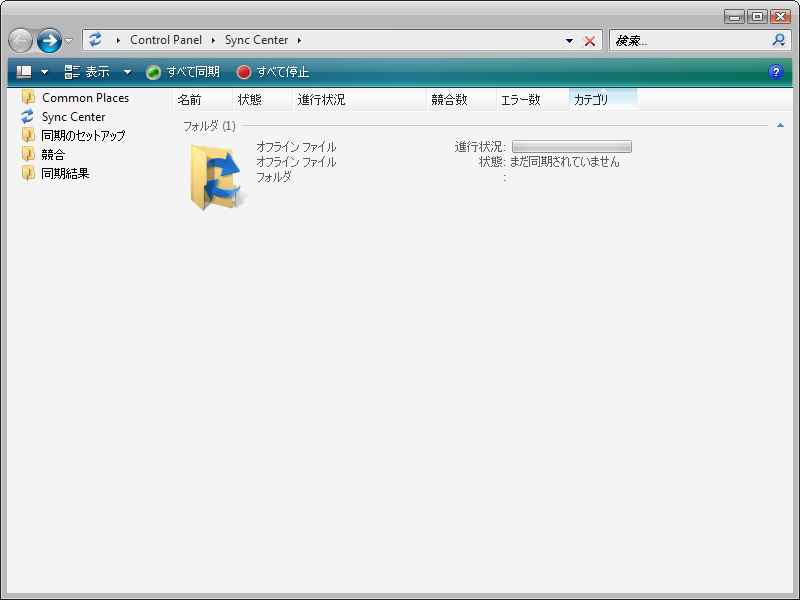The image size is (800, 600).
Task: Click the organize layout icon in toolbar
Action: click(x=24, y=72)
